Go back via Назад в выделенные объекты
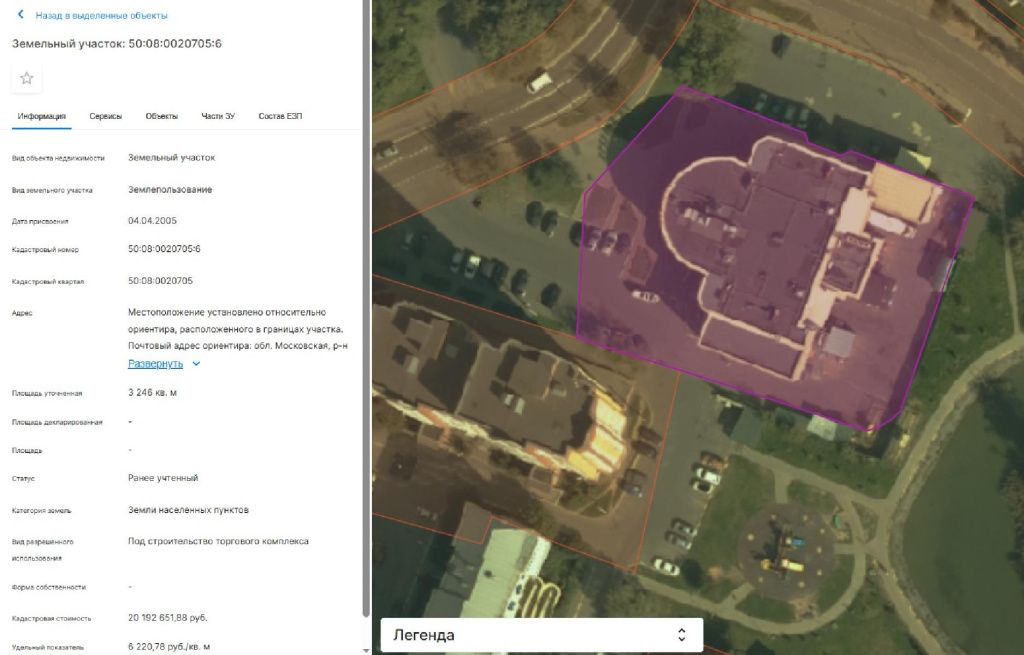The height and width of the screenshot is (655, 1024). (101, 15)
